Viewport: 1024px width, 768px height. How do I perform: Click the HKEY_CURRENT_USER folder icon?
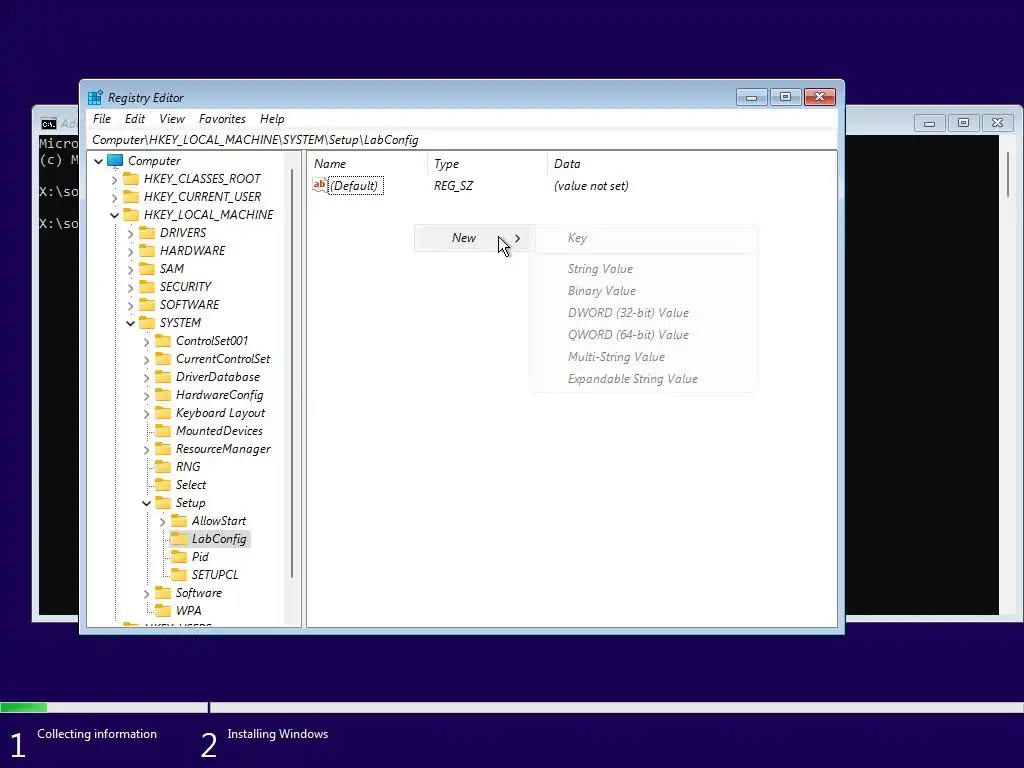pos(131,197)
